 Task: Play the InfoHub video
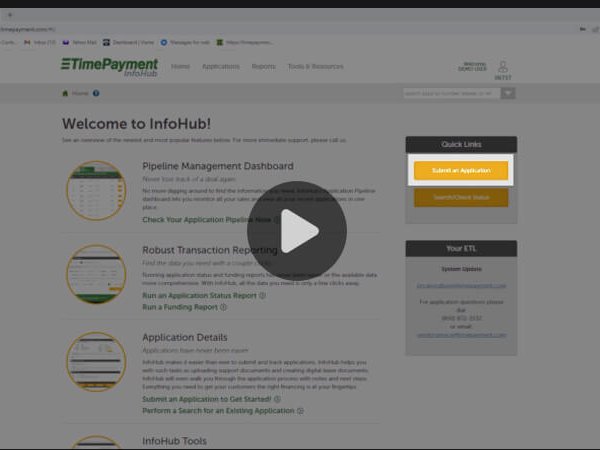coord(297,231)
